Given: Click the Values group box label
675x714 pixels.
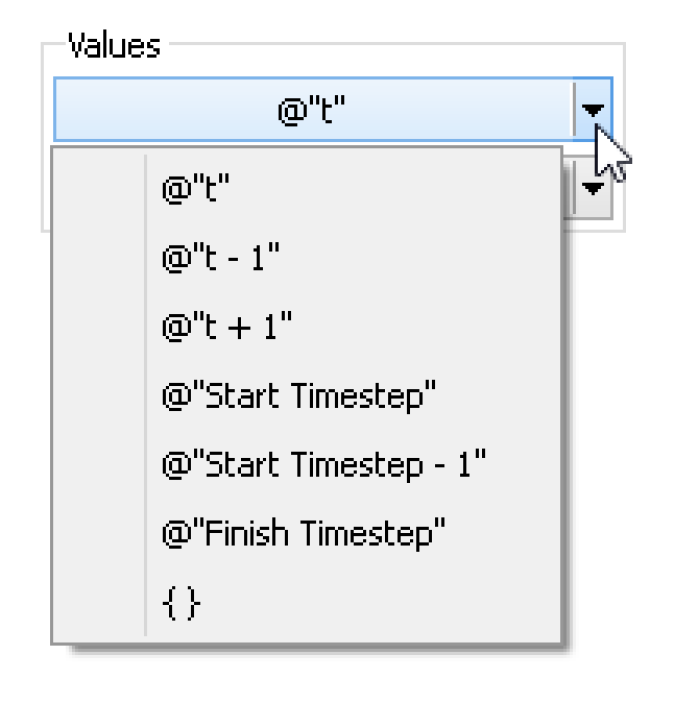Looking at the screenshot, I should pos(113,45).
